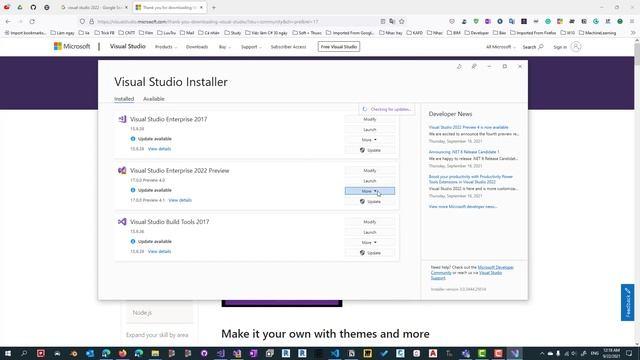Click the taskbar search icon
Viewport: 640px width, 360px height.
(x=24, y=353)
